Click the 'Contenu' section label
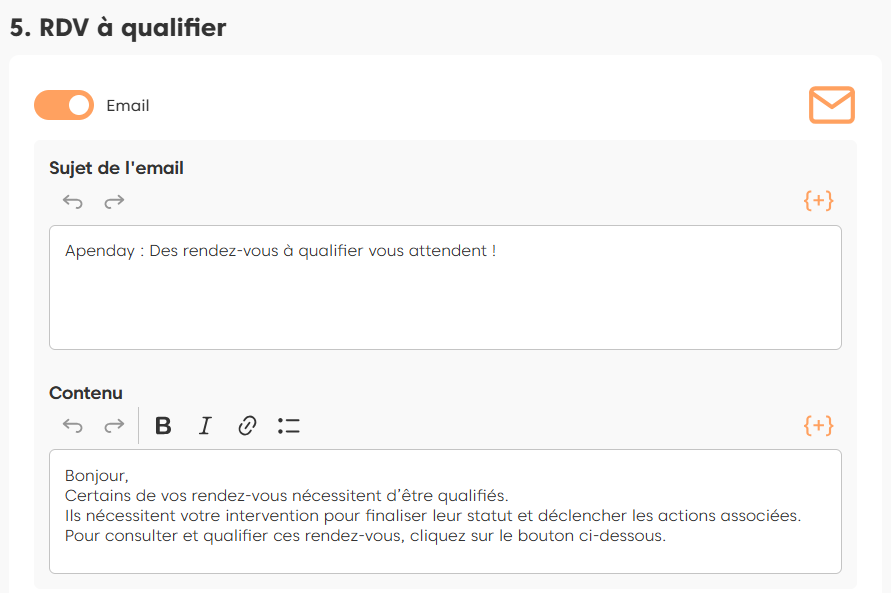This screenshot has width=891, height=593. pyautogui.click(x=86, y=393)
